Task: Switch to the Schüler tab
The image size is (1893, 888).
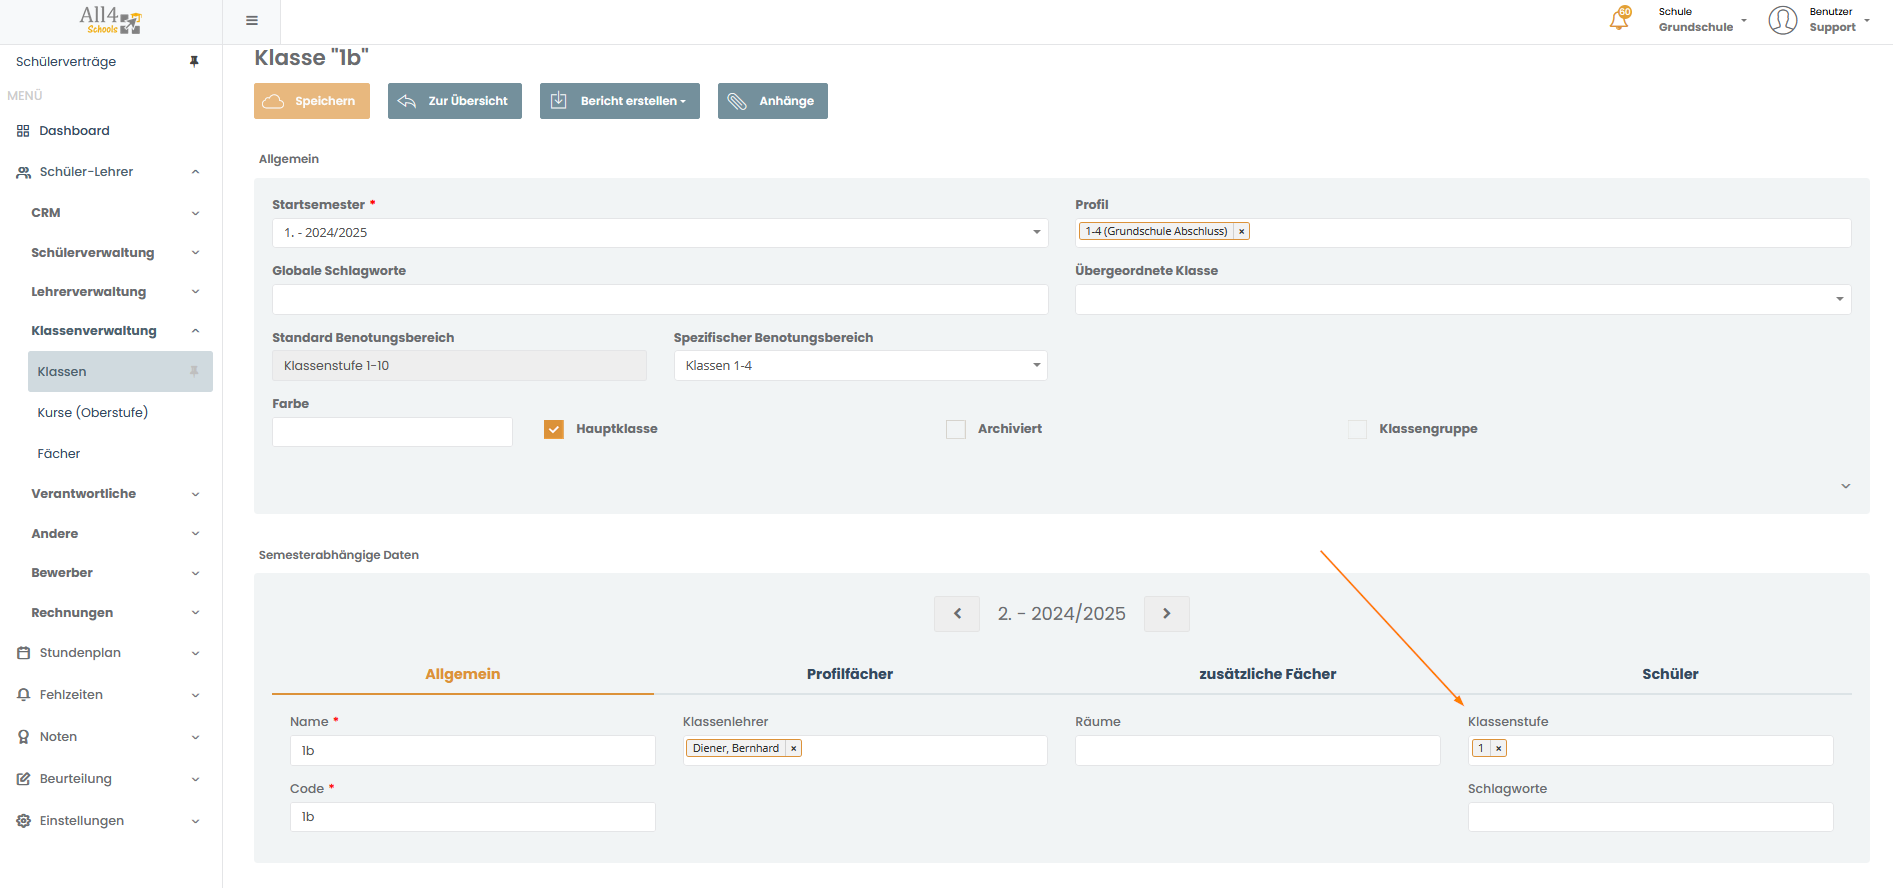Action: point(1670,674)
